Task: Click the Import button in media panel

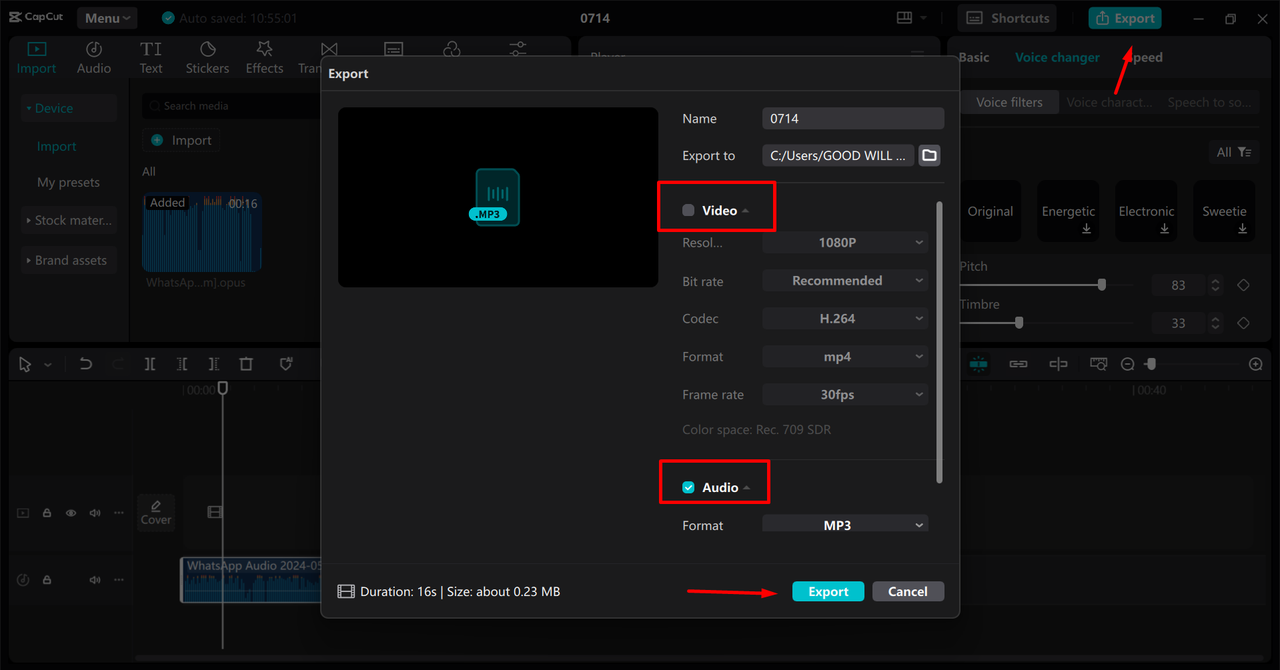Action: pos(182,140)
